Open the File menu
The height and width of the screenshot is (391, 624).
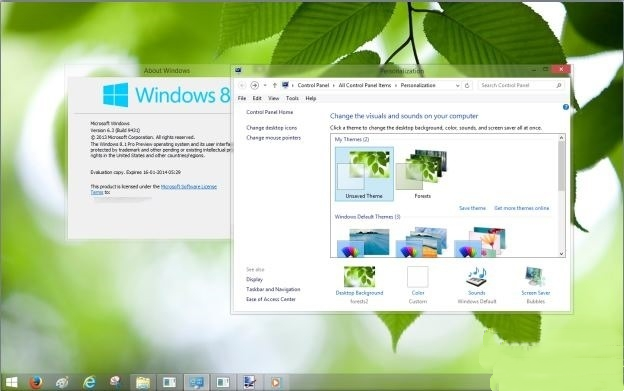pyautogui.click(x=242, y=98)
